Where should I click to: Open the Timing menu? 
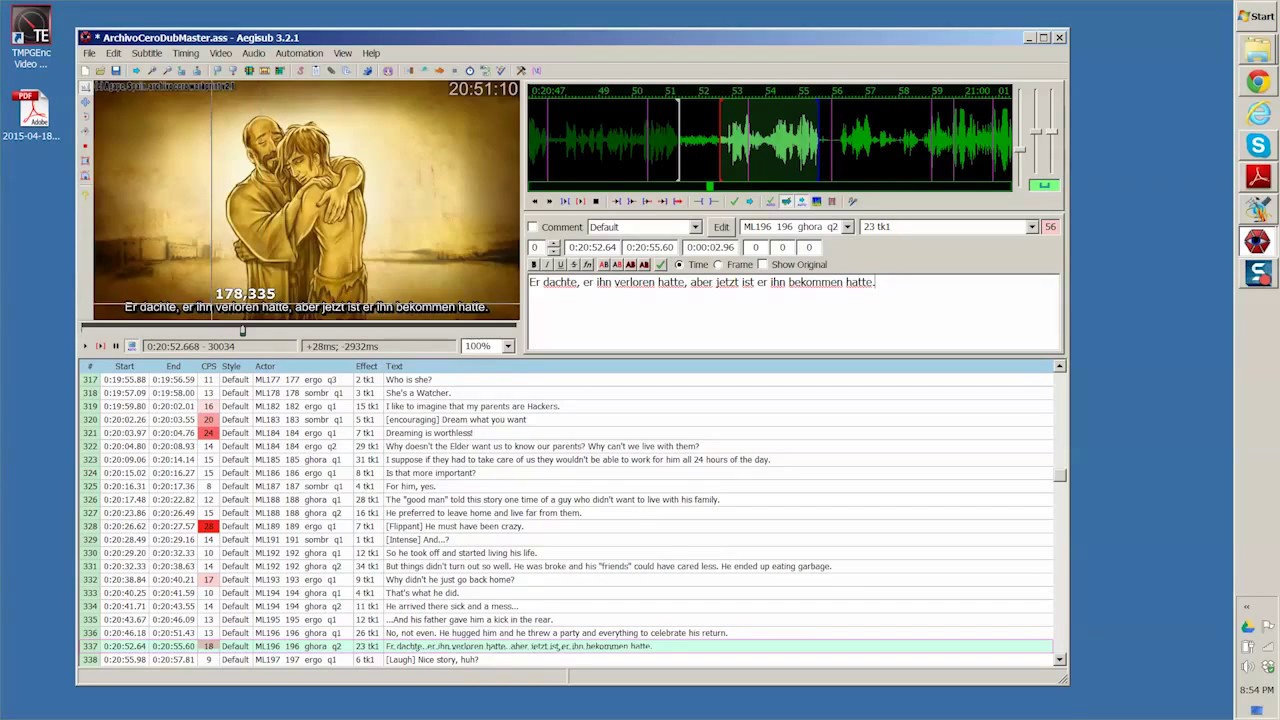coord(185,53)
